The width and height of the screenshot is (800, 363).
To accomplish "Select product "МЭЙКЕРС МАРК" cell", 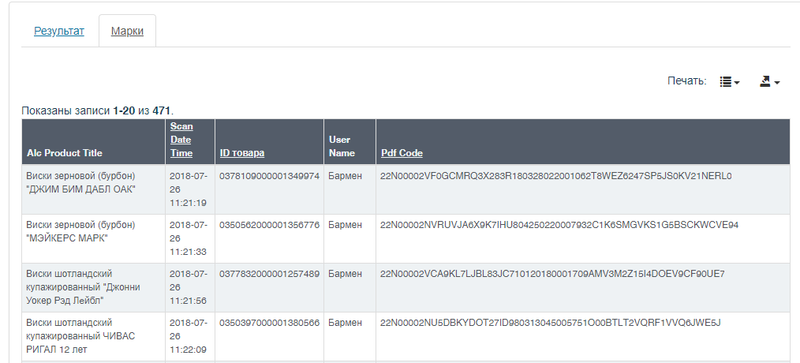I will [x=93, y=238].
